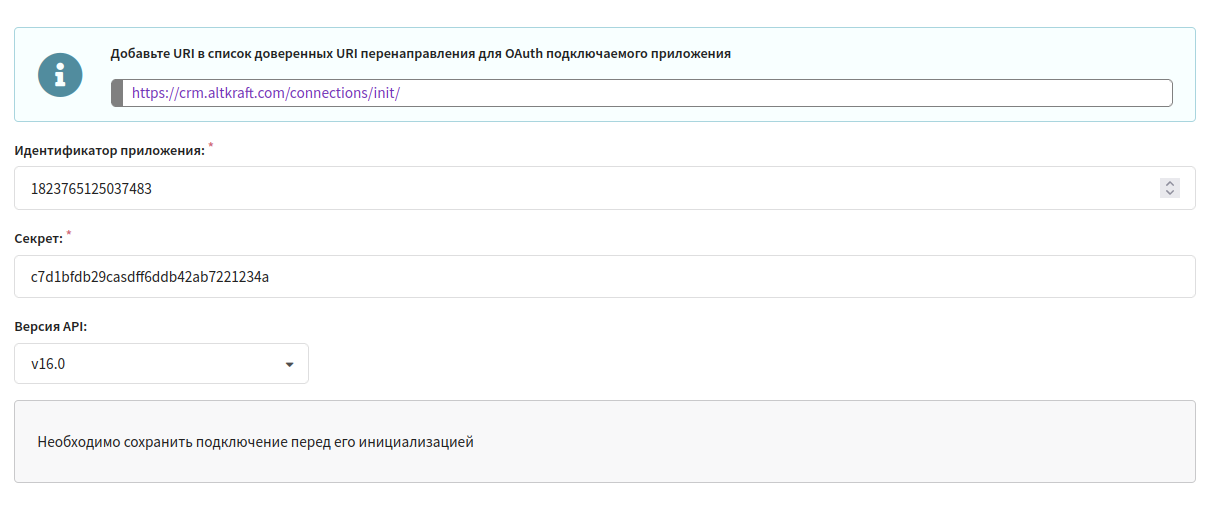Click the round info icon in the banner
Screen dimensions: 1210x509
pos(60,75)
